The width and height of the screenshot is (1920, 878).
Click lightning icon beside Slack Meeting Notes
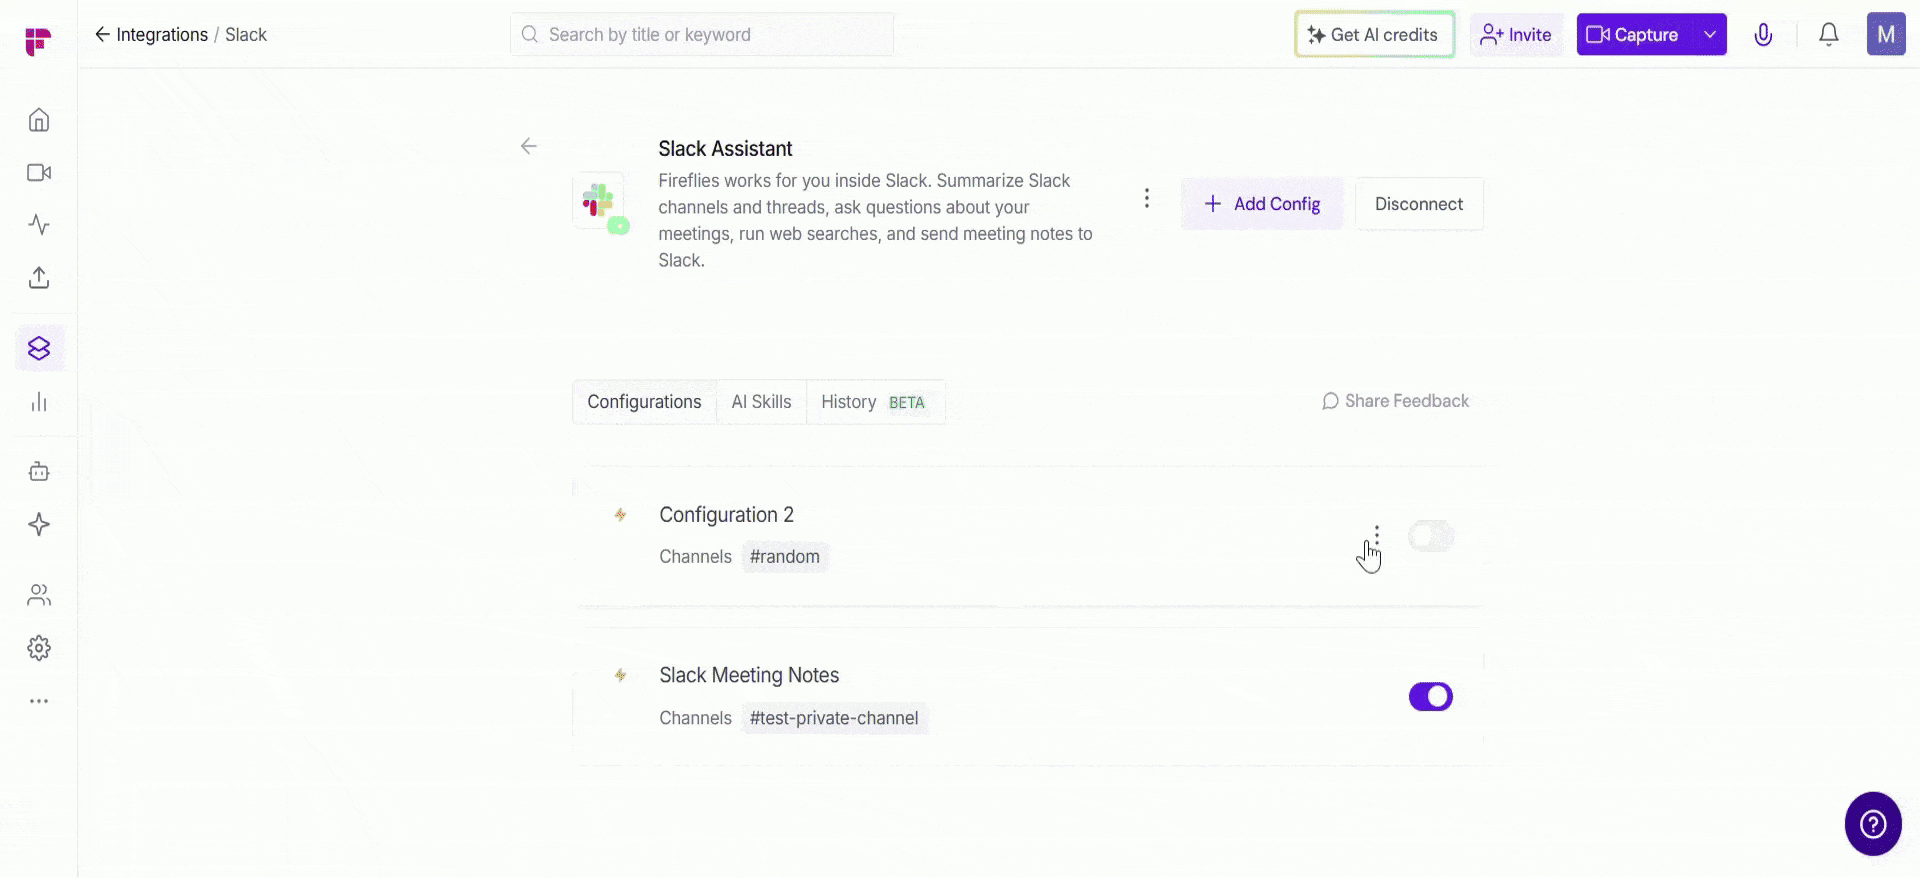click(620, 675)
